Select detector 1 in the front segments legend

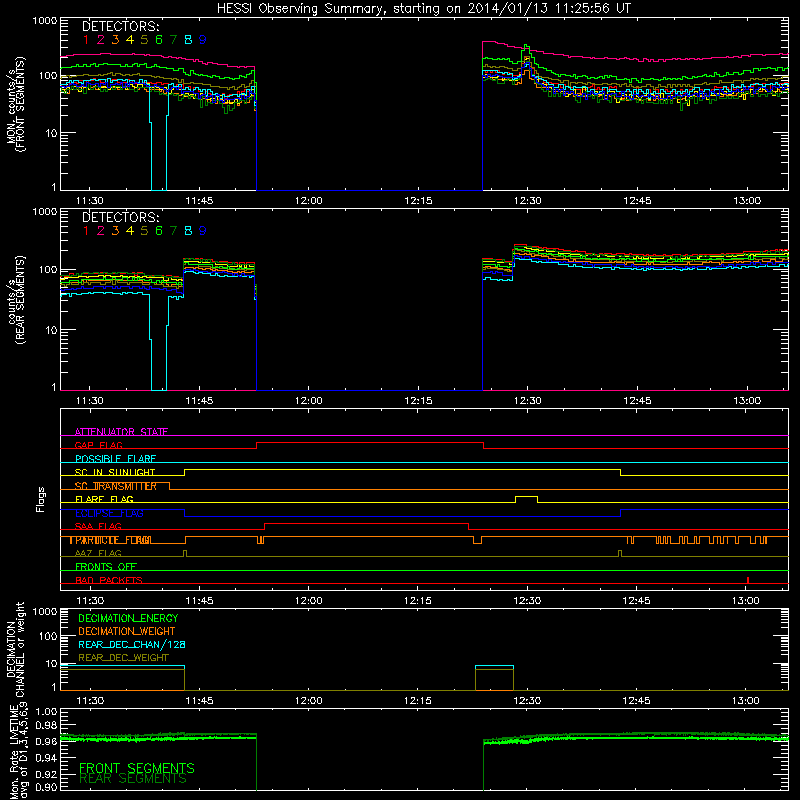click(x=86, y=40)
